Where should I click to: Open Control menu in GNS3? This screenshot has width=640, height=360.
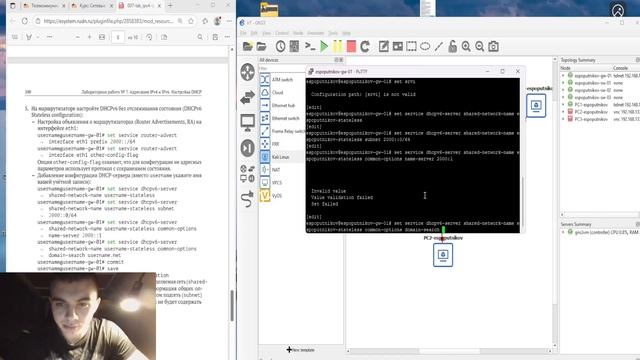(282, 33)
